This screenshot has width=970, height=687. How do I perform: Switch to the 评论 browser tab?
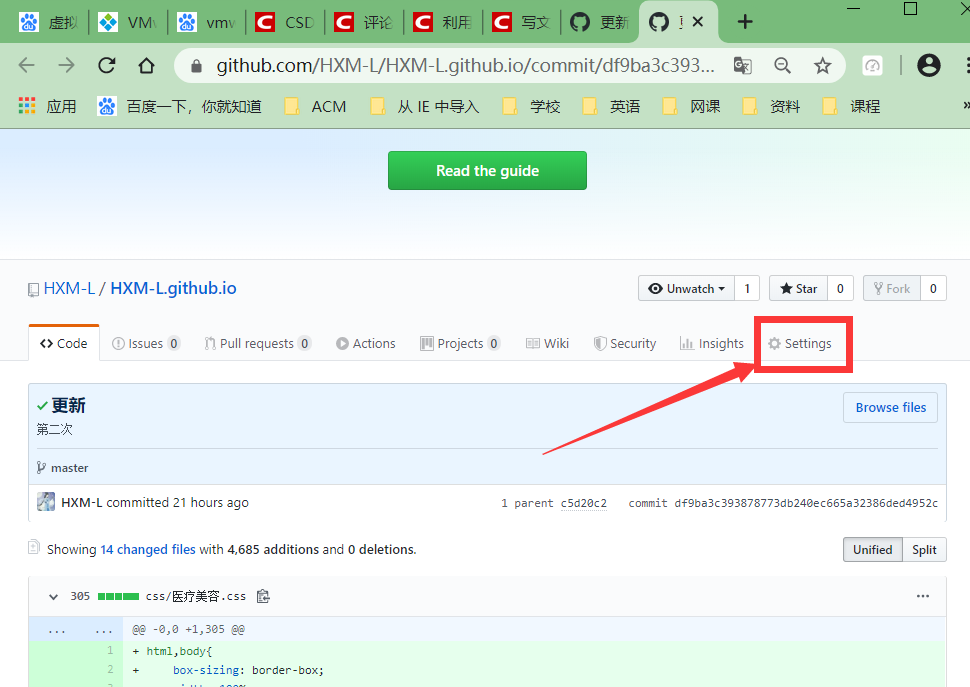365,22
